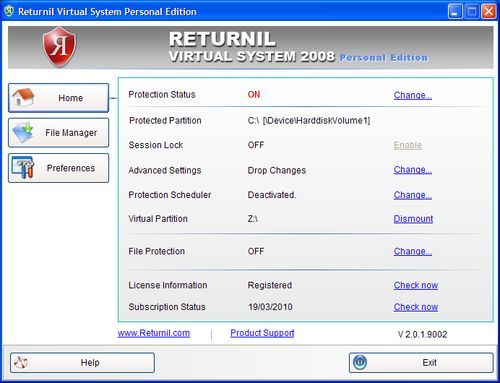The image size is (500, 383).
Task: Click the Help button's red swirl icon
Action: tap(21, 362)
